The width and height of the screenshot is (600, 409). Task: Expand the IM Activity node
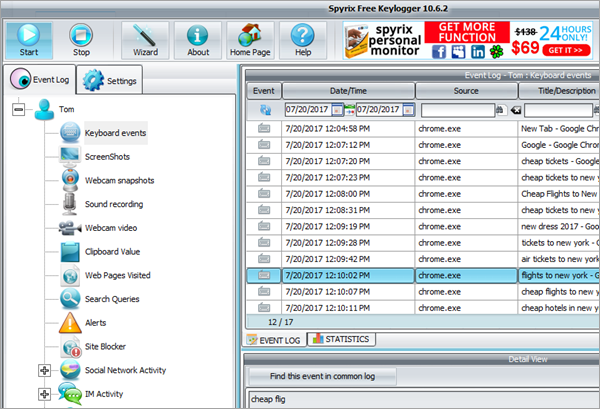coord(44,394)
